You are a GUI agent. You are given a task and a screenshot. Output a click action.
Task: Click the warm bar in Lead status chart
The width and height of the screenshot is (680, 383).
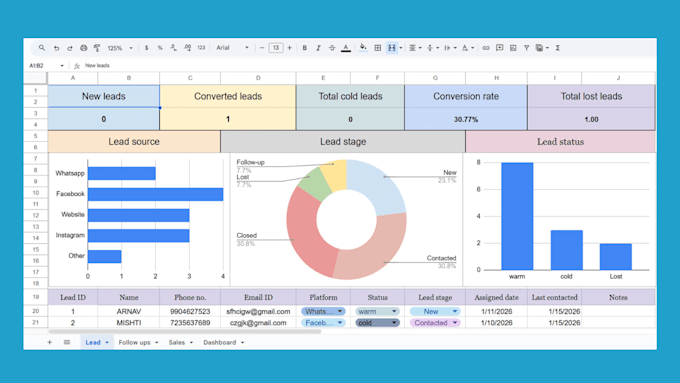[x=517, y=216]
